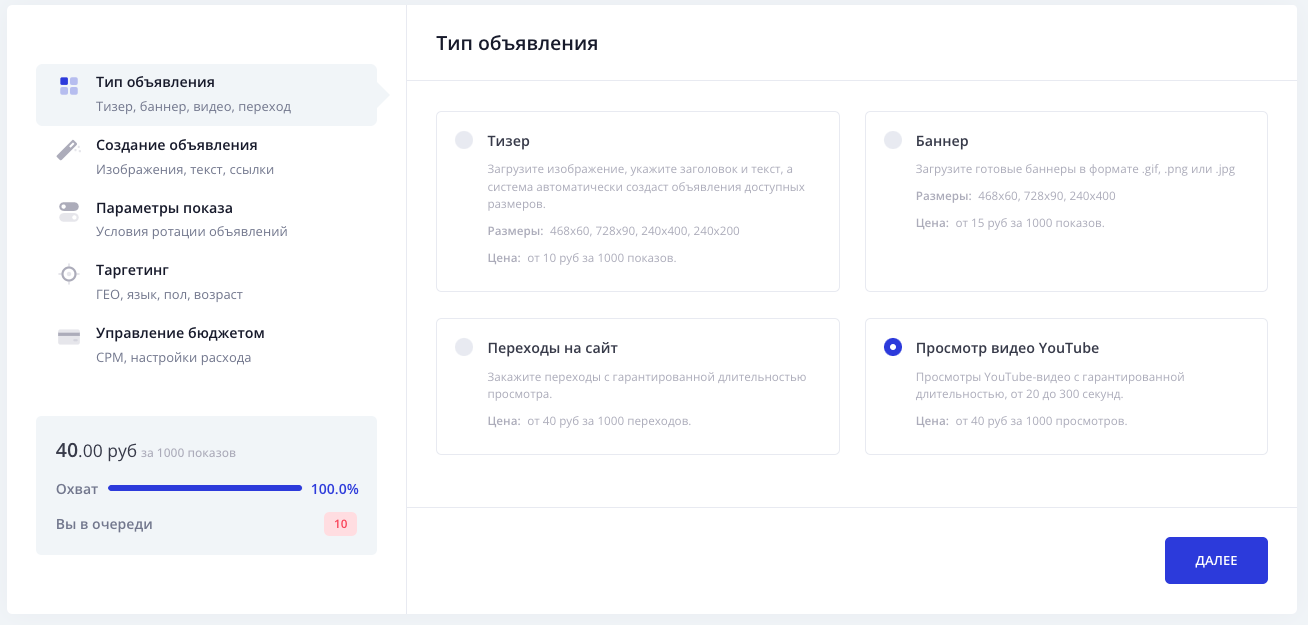
Task: Click the red queue badge showing 10
Action: [x=340, y=524]
